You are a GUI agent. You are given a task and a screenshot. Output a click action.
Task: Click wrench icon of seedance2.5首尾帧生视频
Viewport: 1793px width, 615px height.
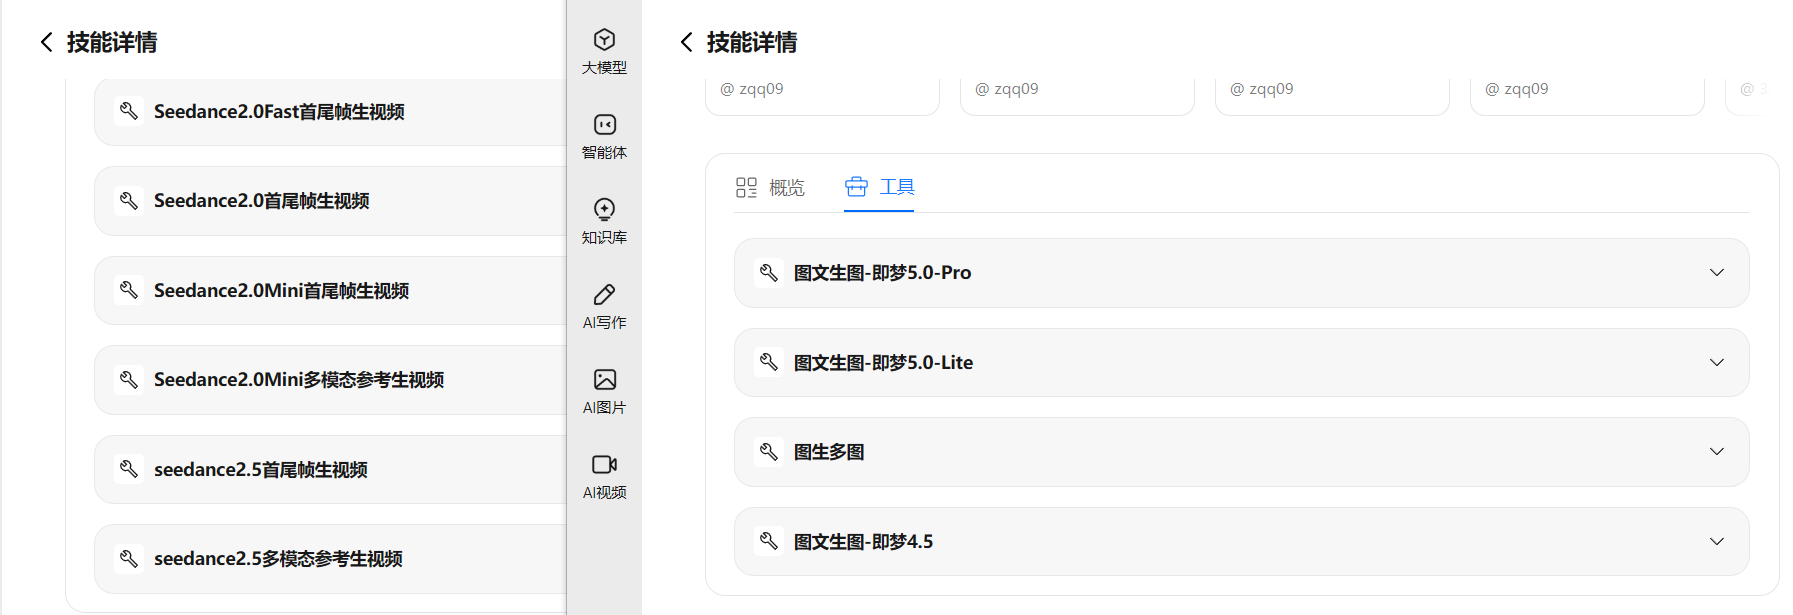[128, 469]
